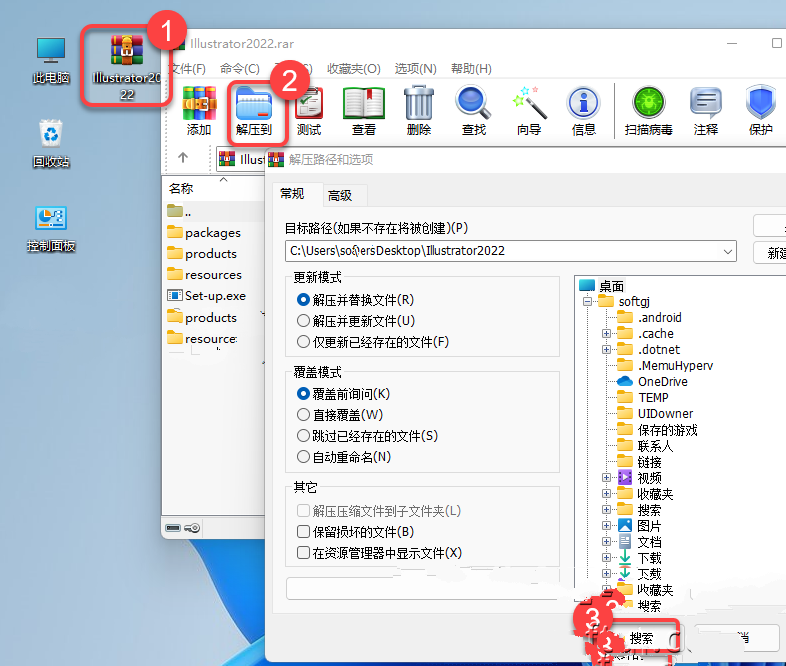Select Illustrator2022 rar desktop icon
This screenshot has width=786, height=666.
(127, 67)
